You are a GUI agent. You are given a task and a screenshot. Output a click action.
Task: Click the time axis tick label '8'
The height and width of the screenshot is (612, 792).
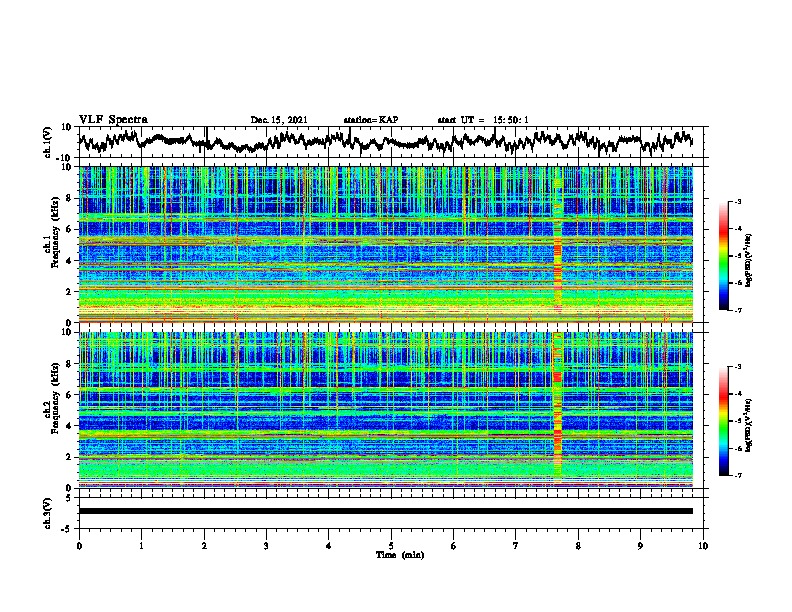pyautogui.click(x=578, y=546)
